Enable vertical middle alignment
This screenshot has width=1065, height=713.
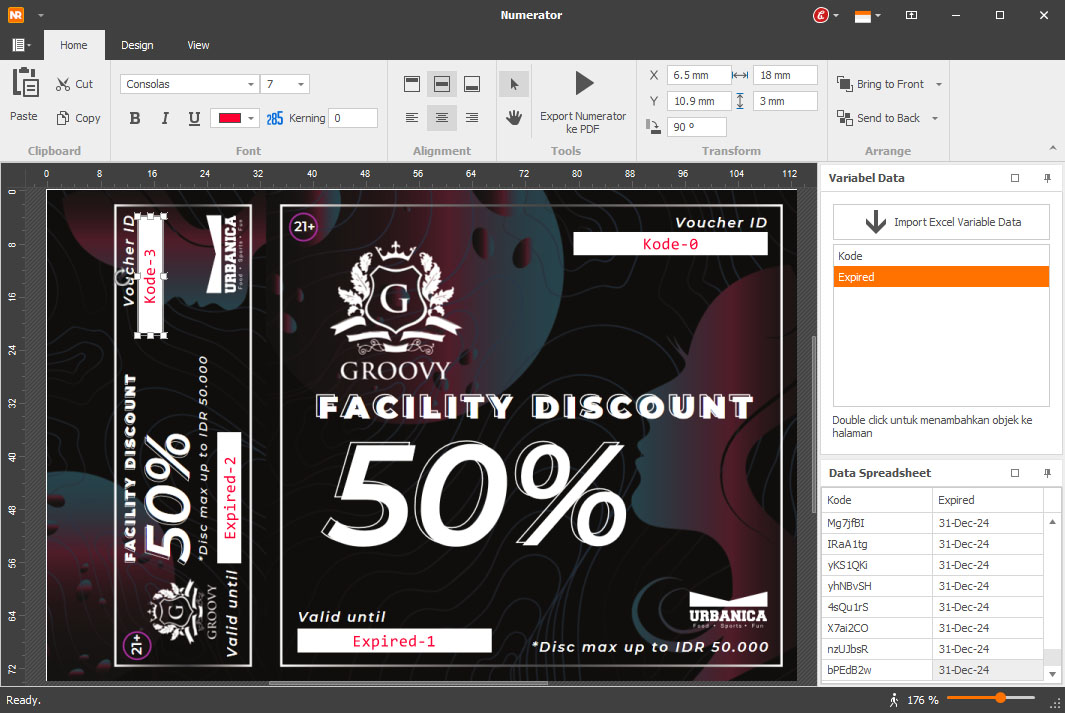tap(442, 84)
